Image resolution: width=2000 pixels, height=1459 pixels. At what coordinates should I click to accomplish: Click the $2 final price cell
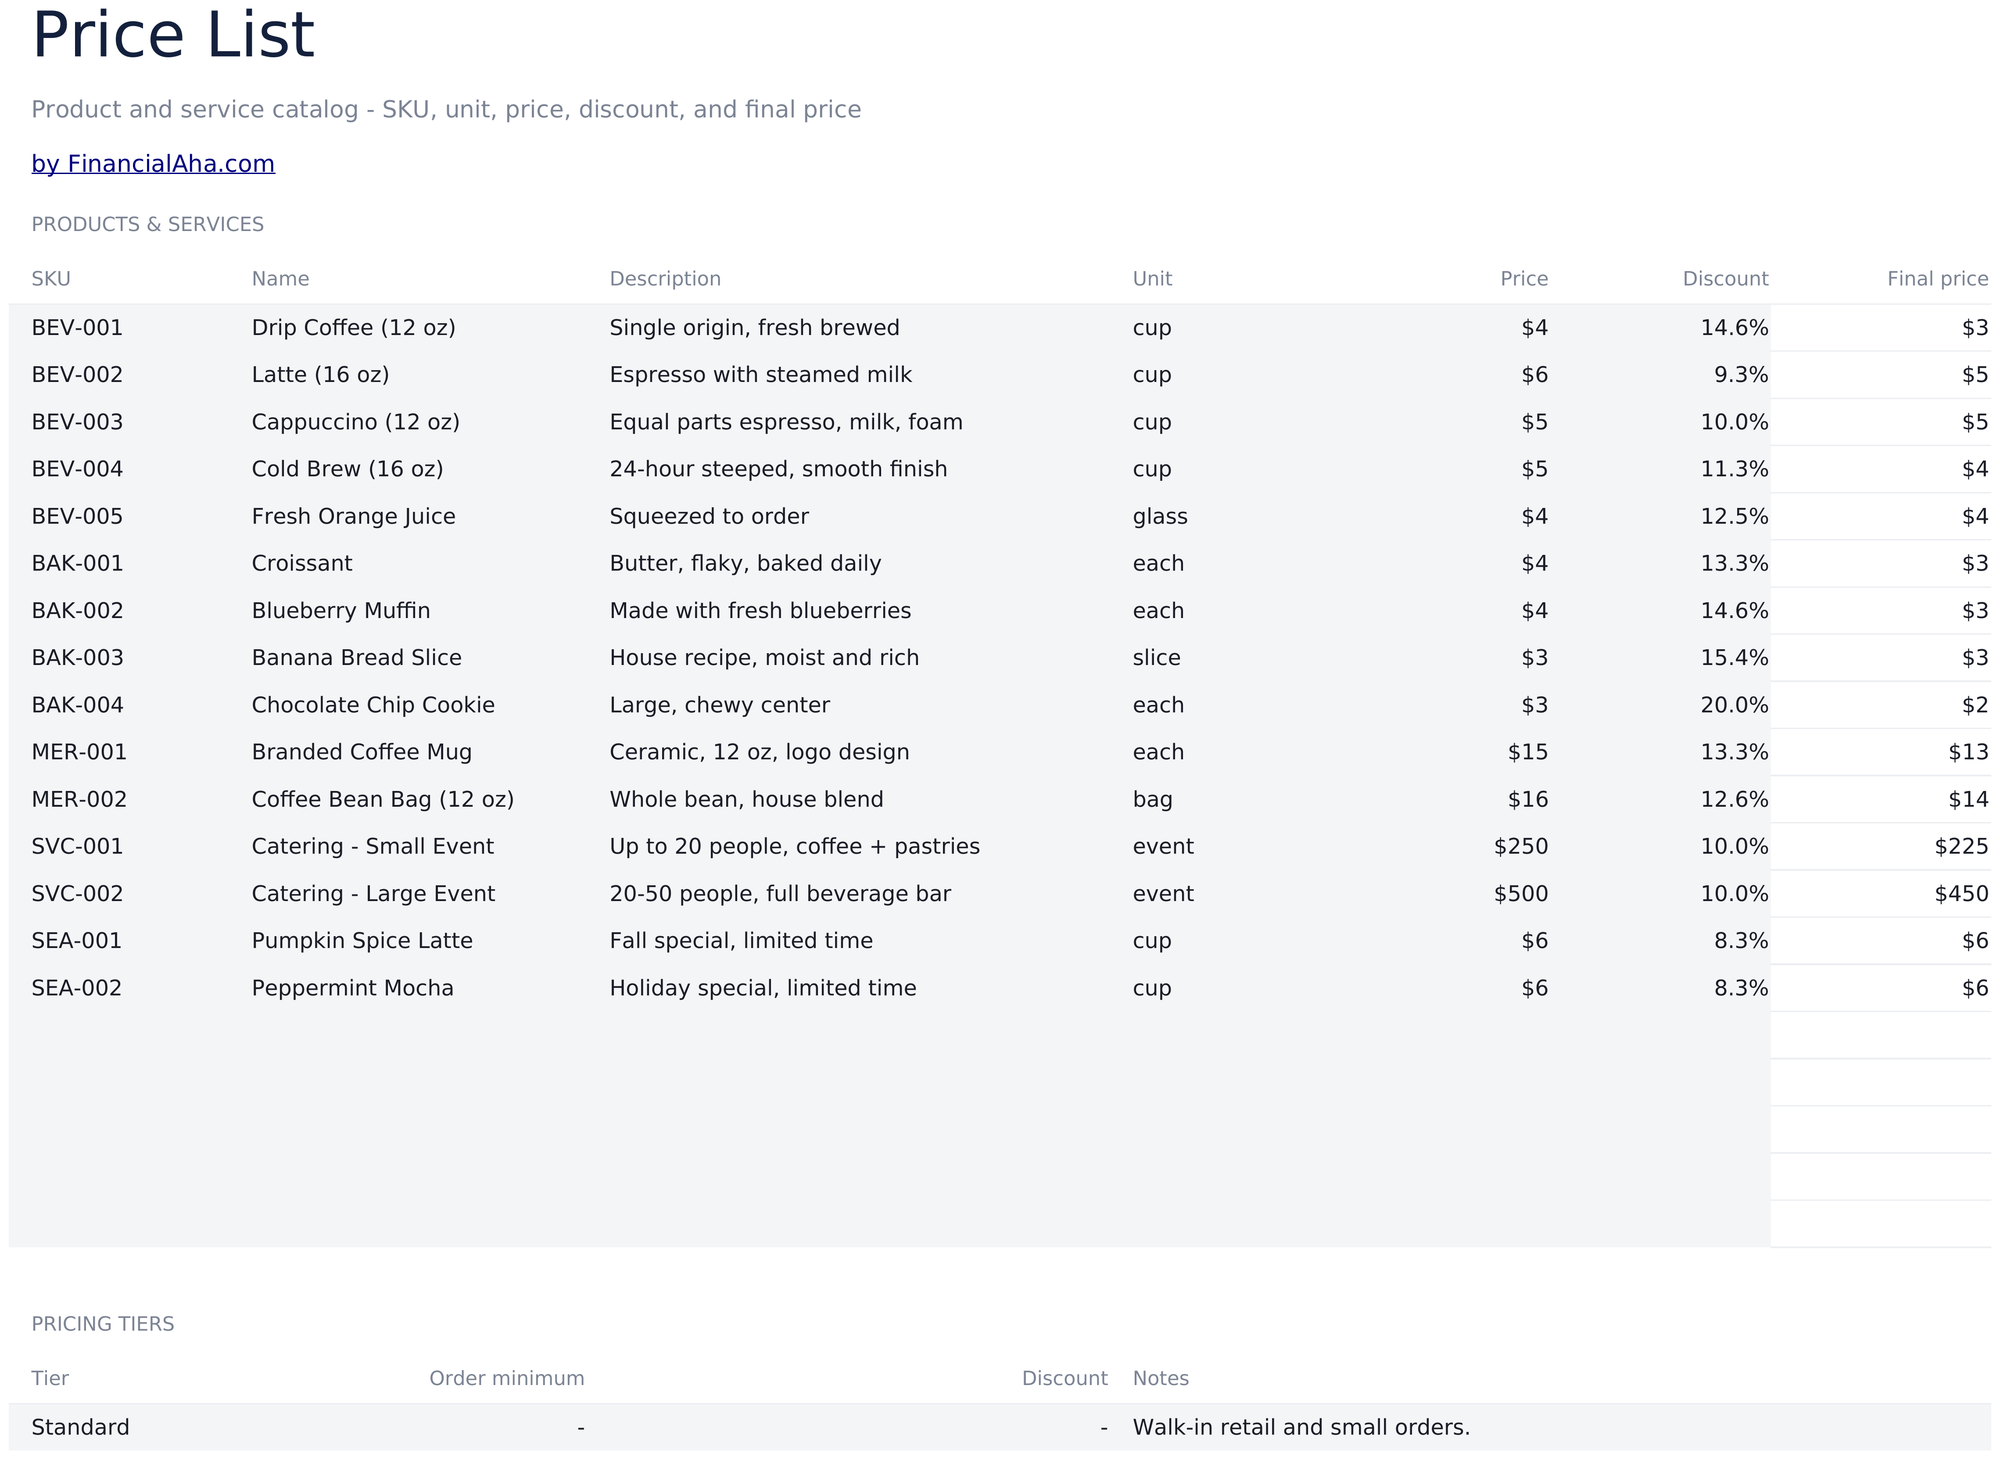tap(1975, 705)
